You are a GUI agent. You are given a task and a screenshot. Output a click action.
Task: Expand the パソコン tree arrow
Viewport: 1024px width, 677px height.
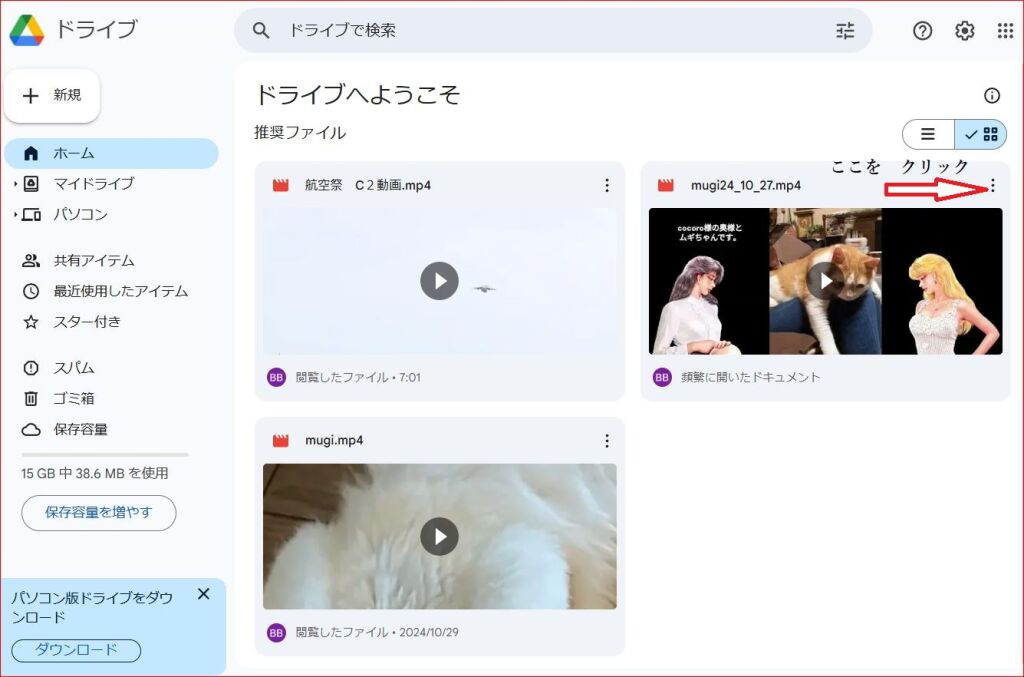pos(15,215)
